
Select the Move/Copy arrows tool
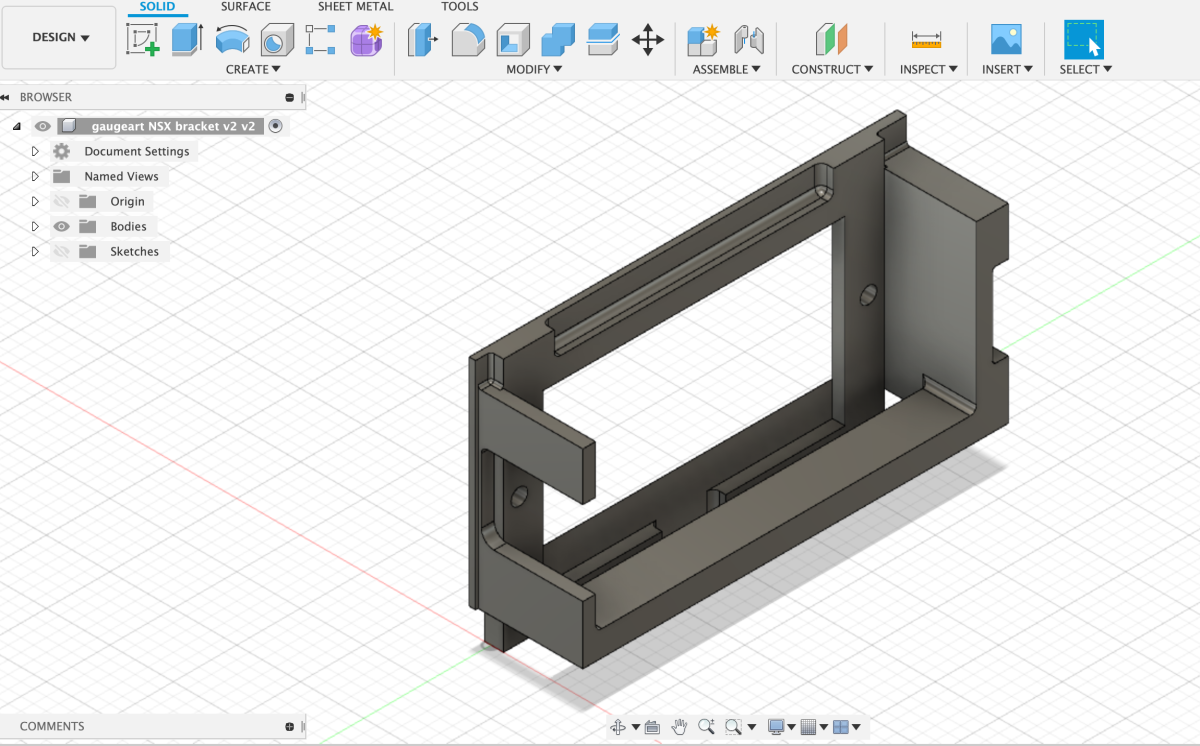[x=648, y=40]
